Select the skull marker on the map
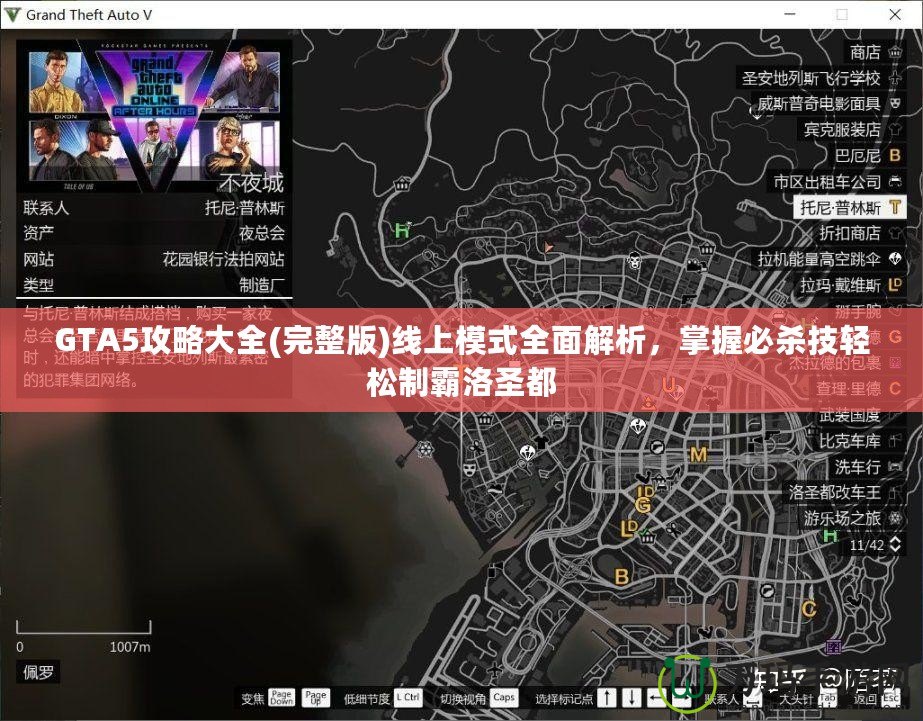The height and width of the screenshot is (721, 923). pos(634,260)
